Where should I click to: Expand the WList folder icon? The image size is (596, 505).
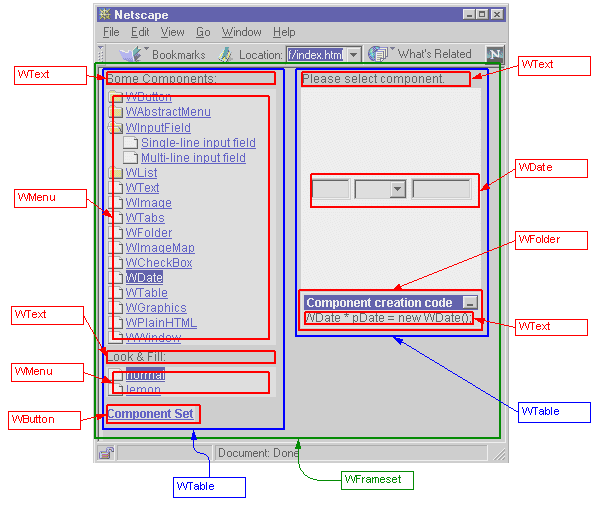[x=116, y=173]
